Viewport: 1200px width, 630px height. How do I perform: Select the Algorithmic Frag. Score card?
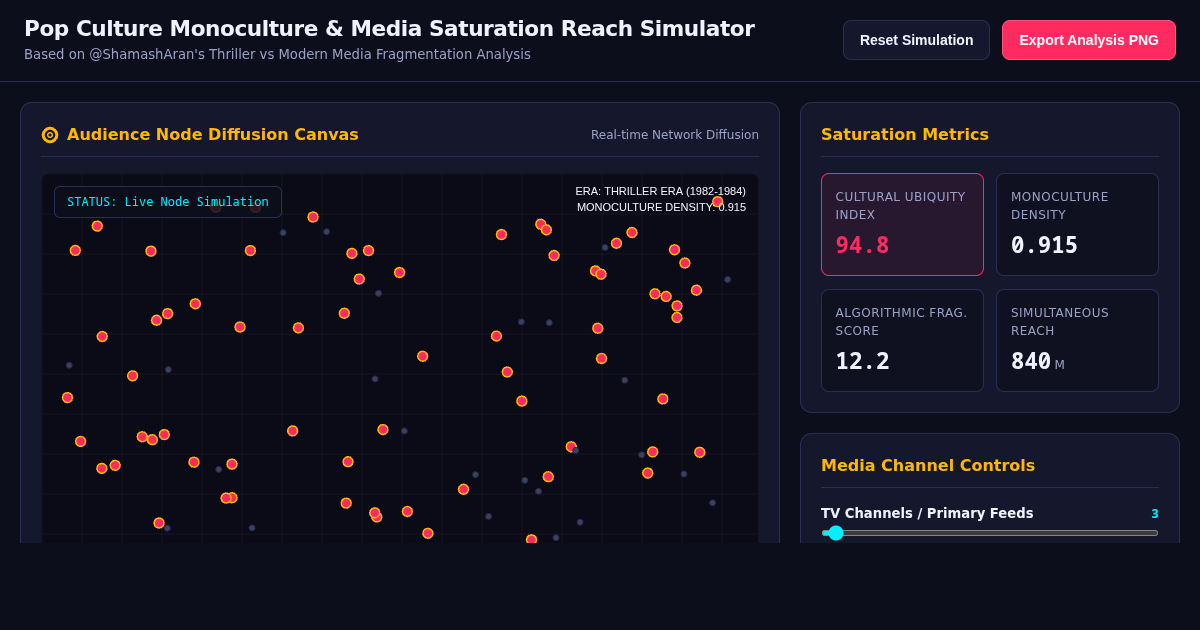click(902, 340)
